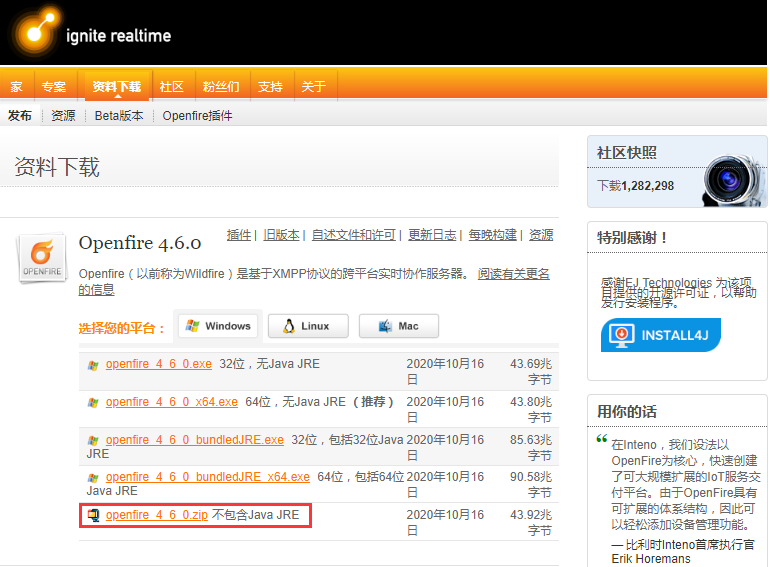This screenshot has width=770, height=567.
Task: Click the zip archive icon beside openfire_4_6_0.zip
Action: pyautogui.click(x=93, y=515)
